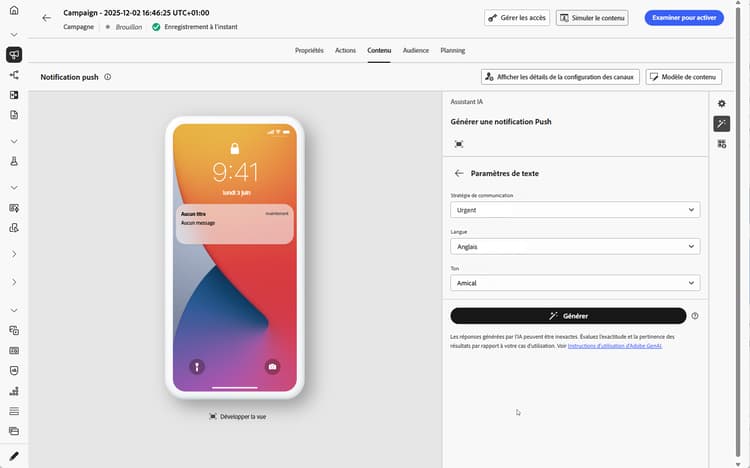Click the pencil icon at sidebar bottom
The image size is (750, 468).
click(x=14, y=456)
